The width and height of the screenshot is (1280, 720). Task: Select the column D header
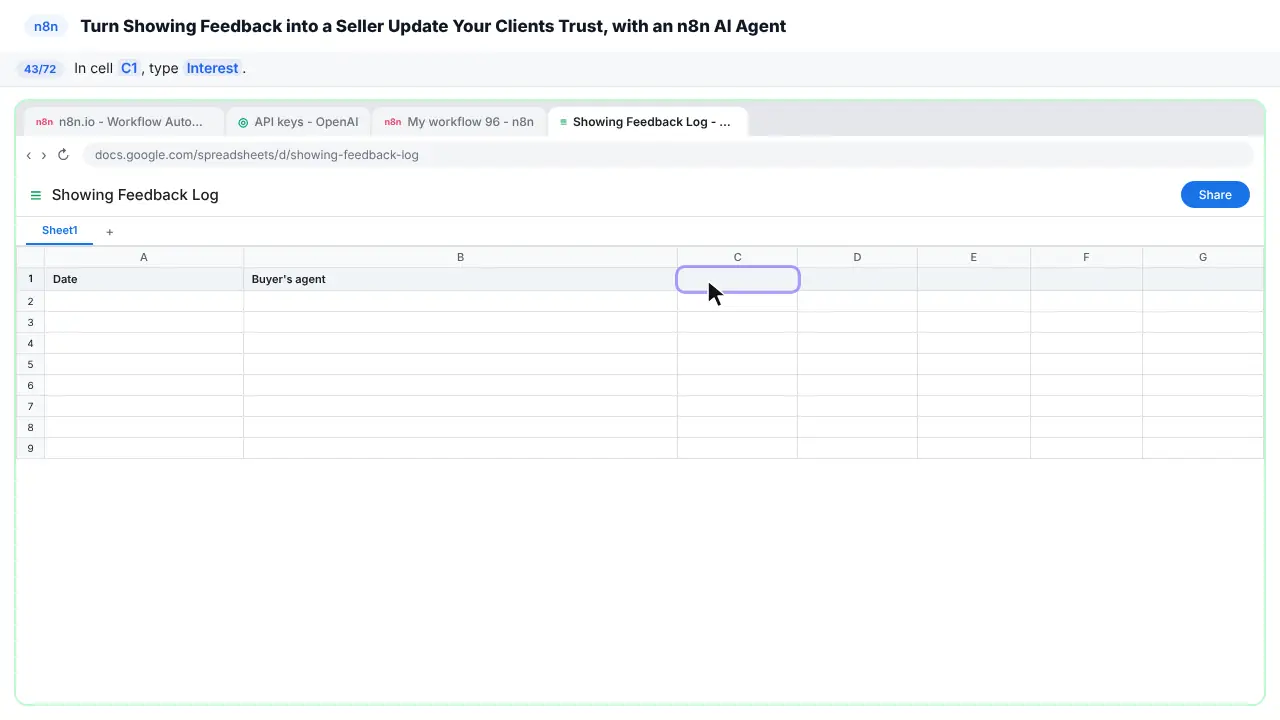[857, 257]
